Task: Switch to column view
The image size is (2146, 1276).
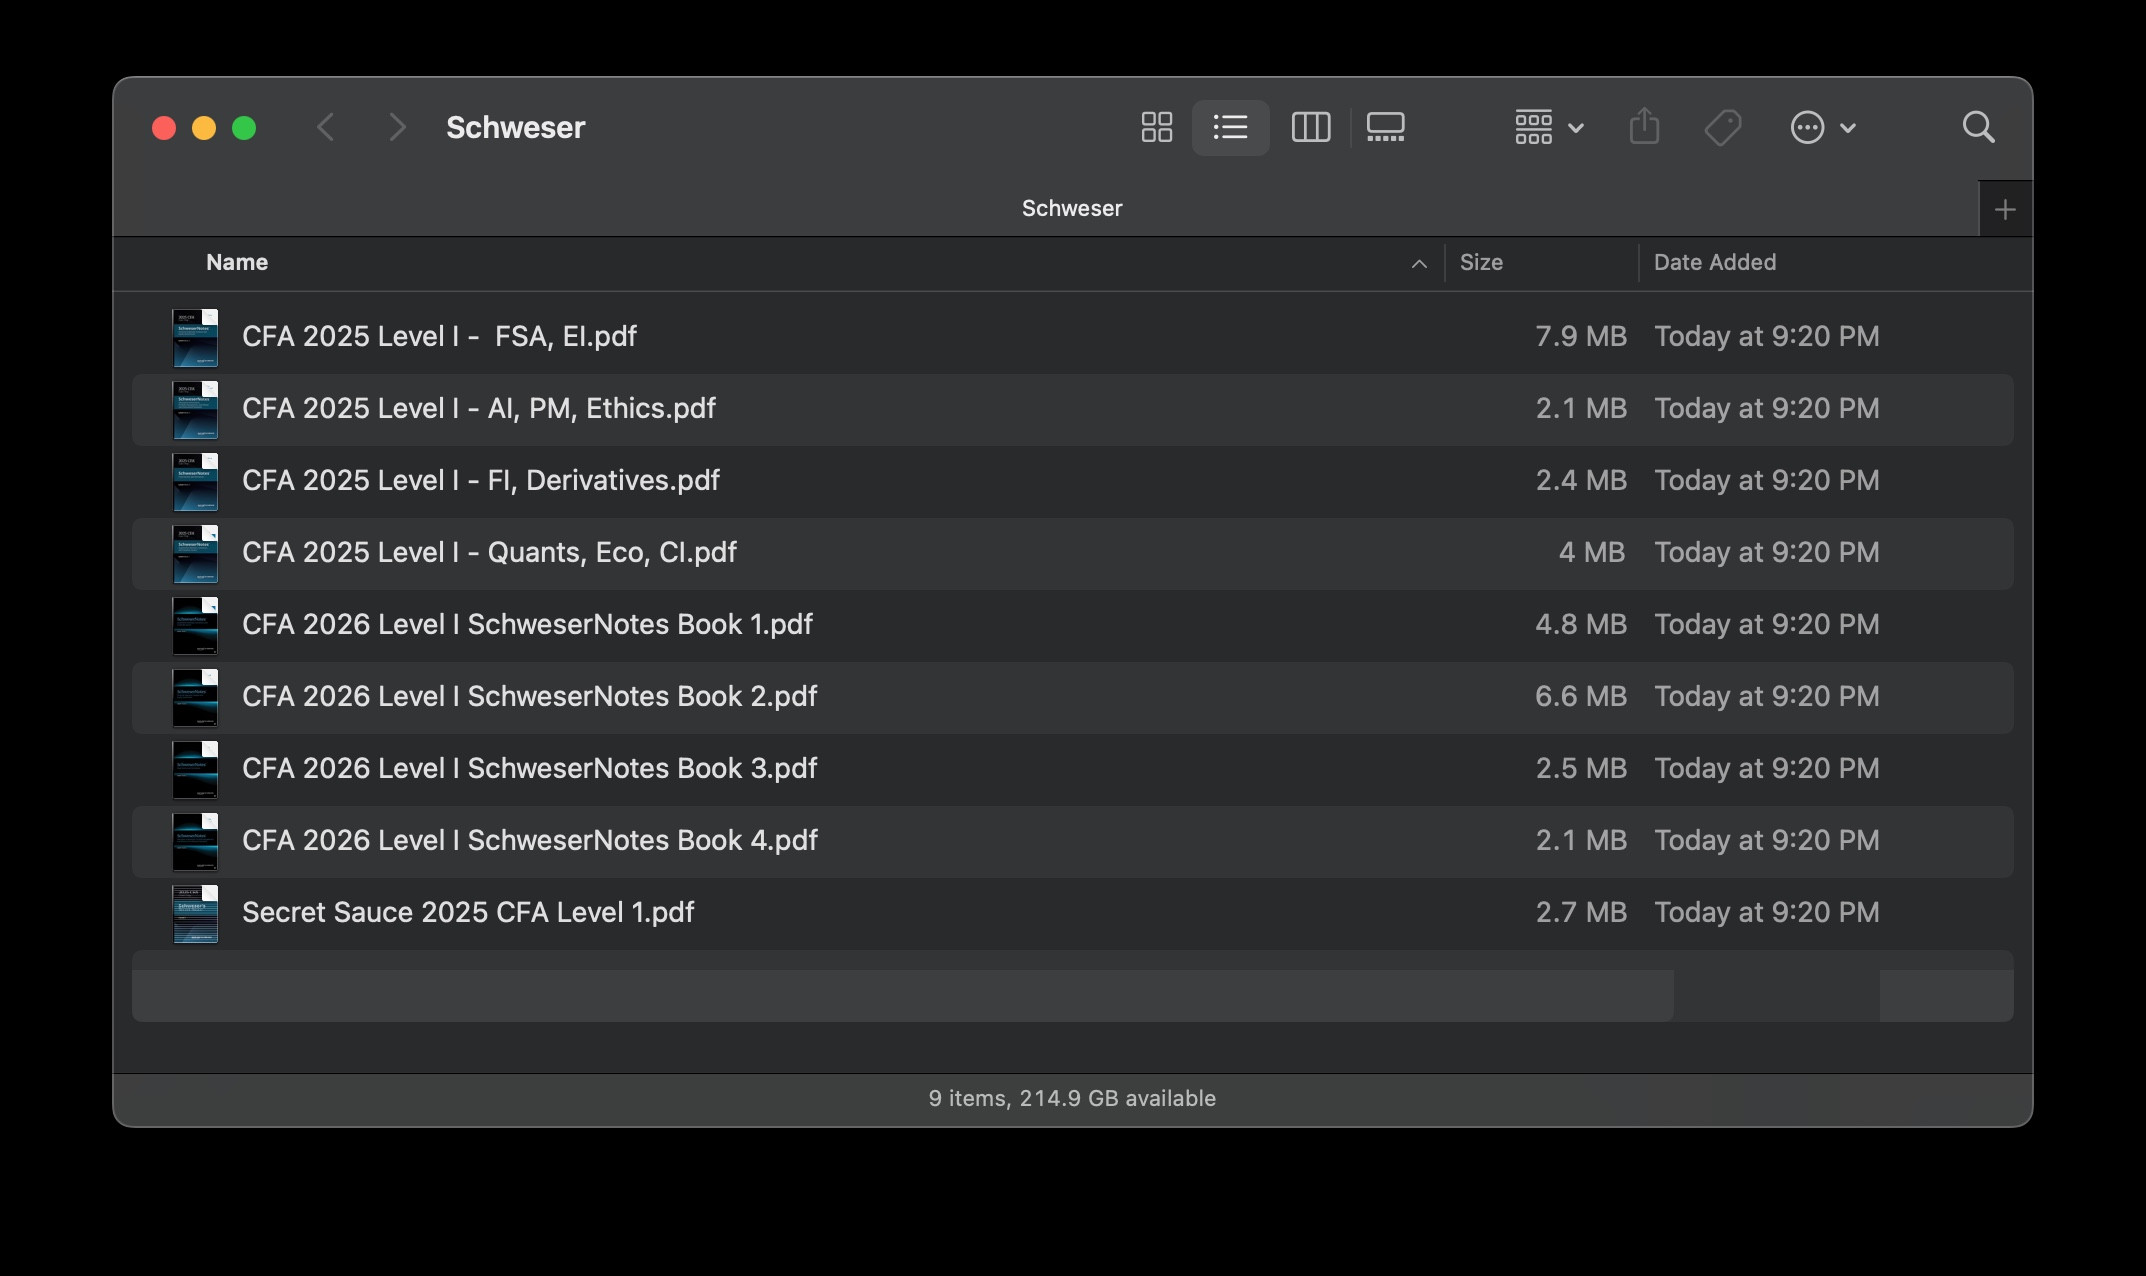Action: point(1310,127)
